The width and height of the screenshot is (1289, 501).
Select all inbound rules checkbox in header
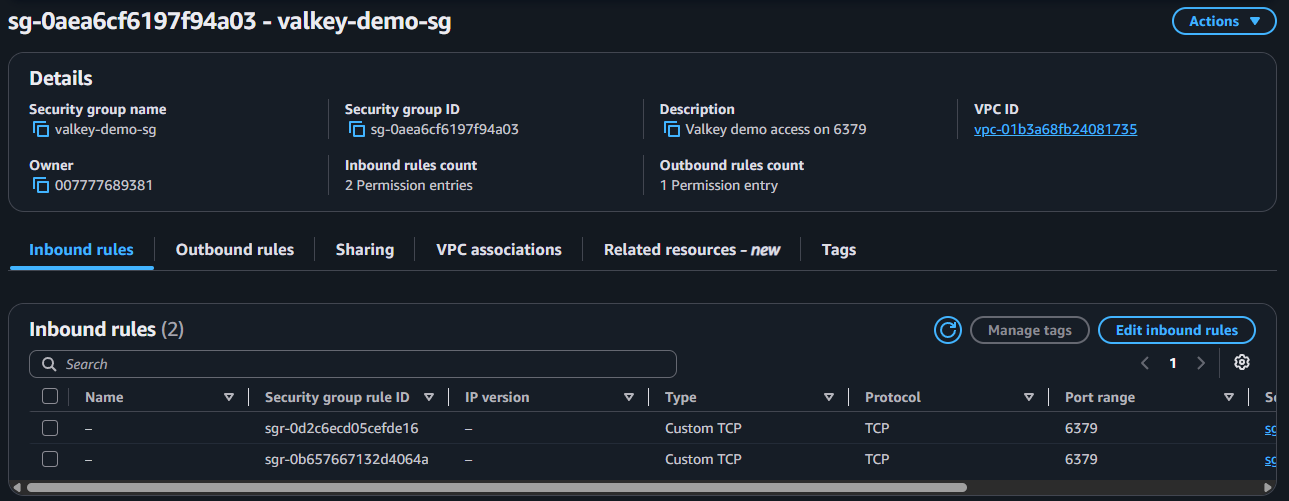tap(50, 397)
